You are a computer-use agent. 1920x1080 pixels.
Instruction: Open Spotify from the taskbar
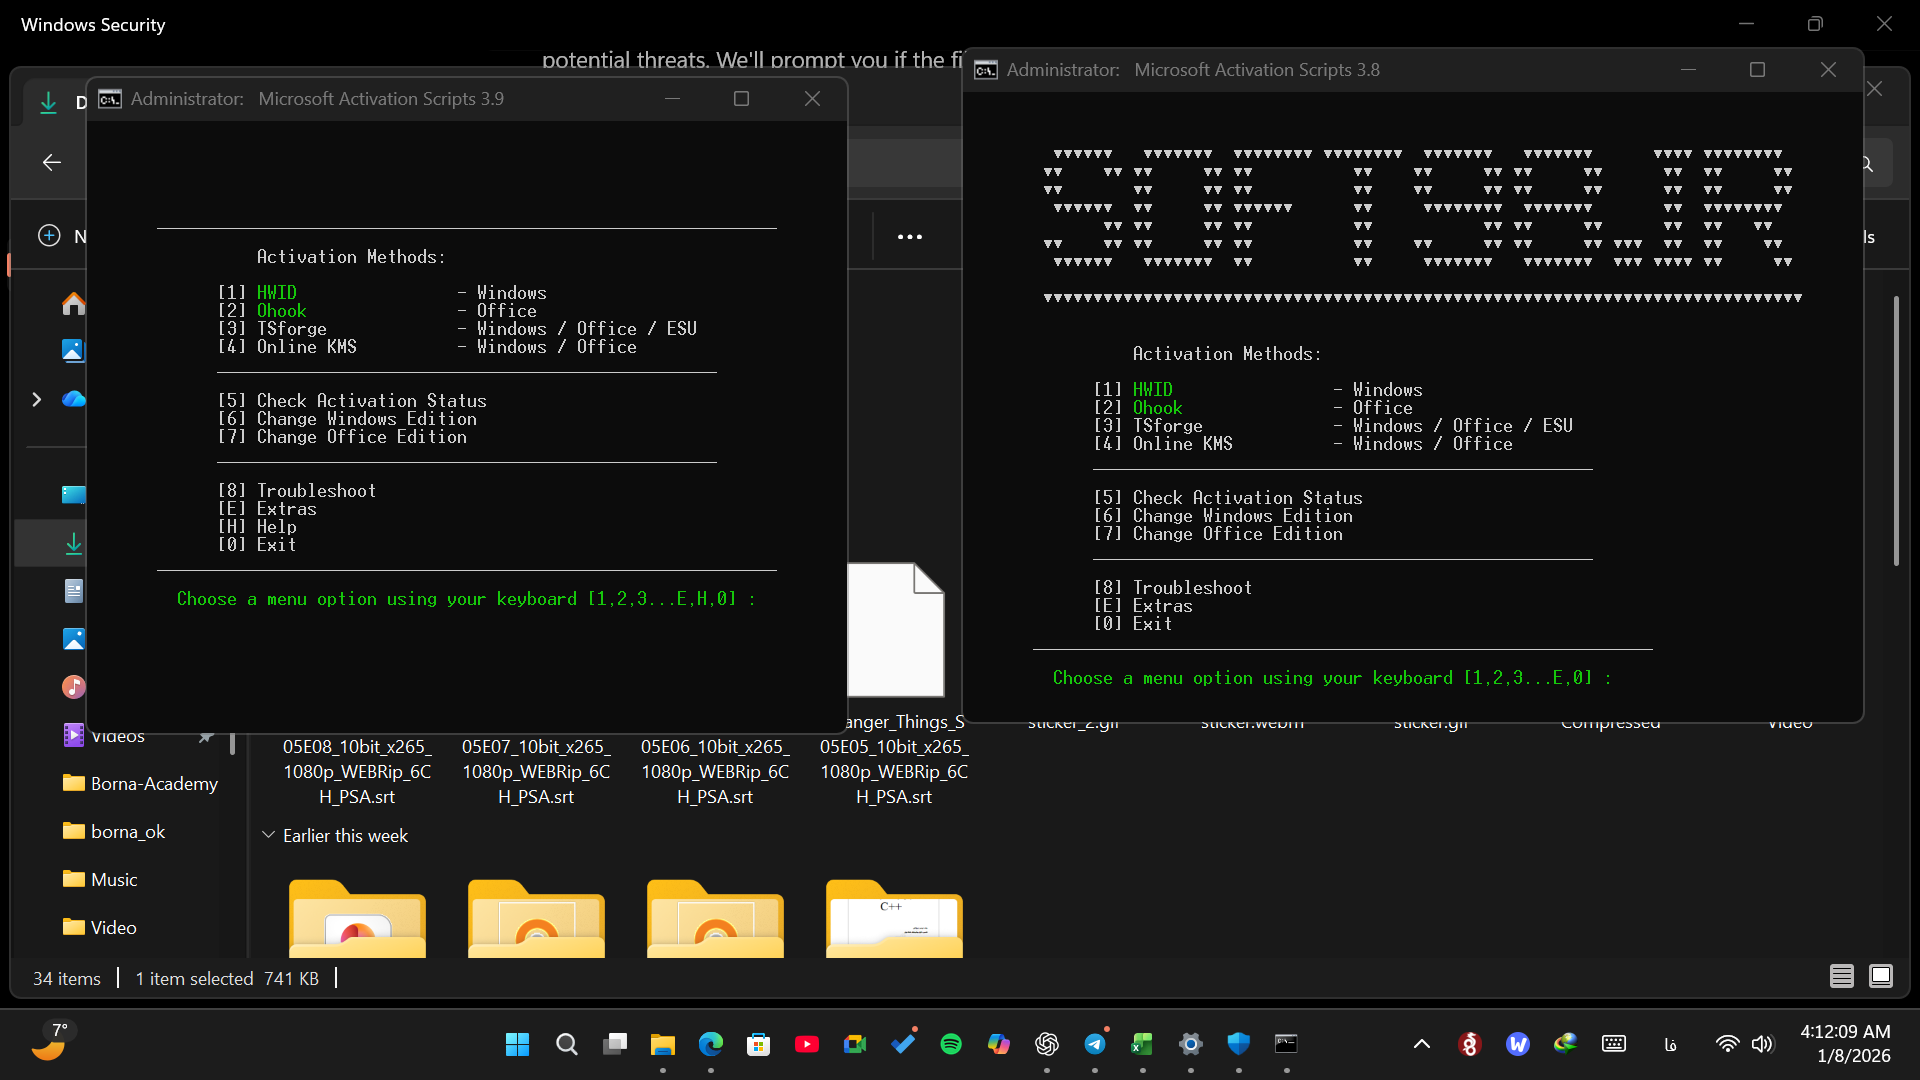click(x=950, y=1044)
